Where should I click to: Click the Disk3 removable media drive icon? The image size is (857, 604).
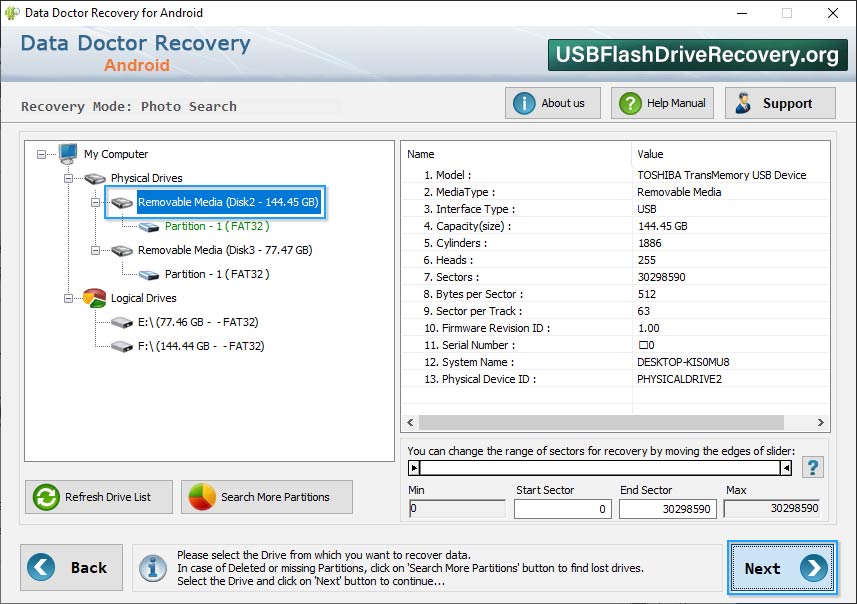122,250
